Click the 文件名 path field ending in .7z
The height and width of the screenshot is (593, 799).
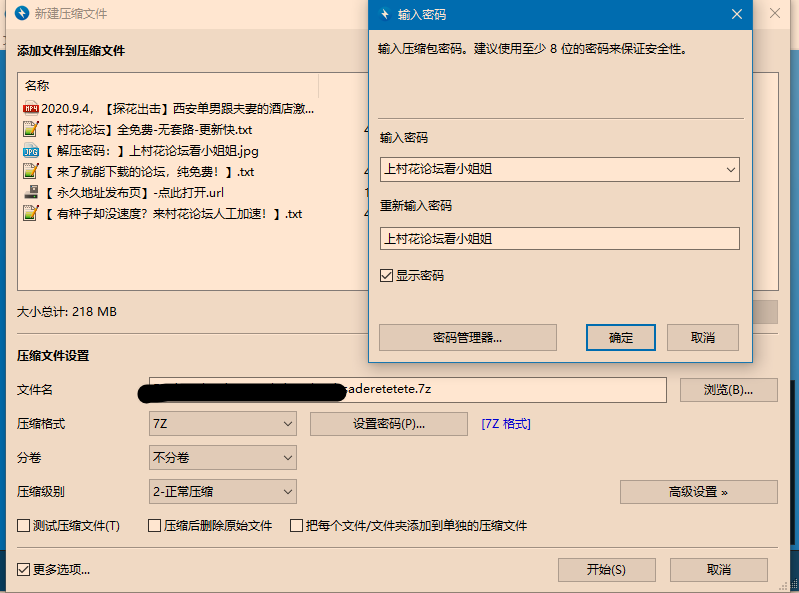[408, 390]
